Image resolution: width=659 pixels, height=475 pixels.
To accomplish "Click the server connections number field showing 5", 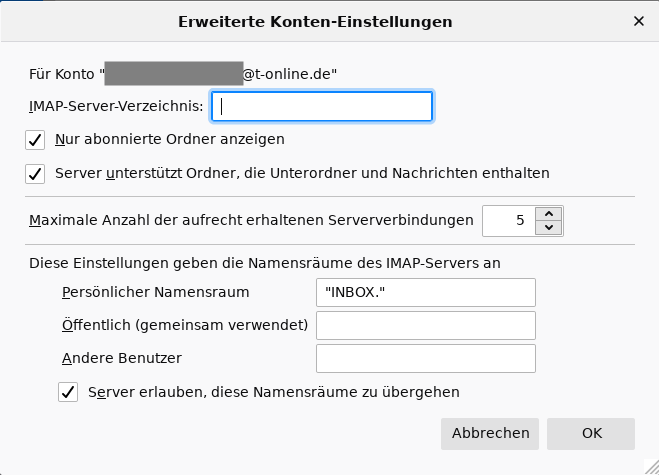I will coord(508,221).
